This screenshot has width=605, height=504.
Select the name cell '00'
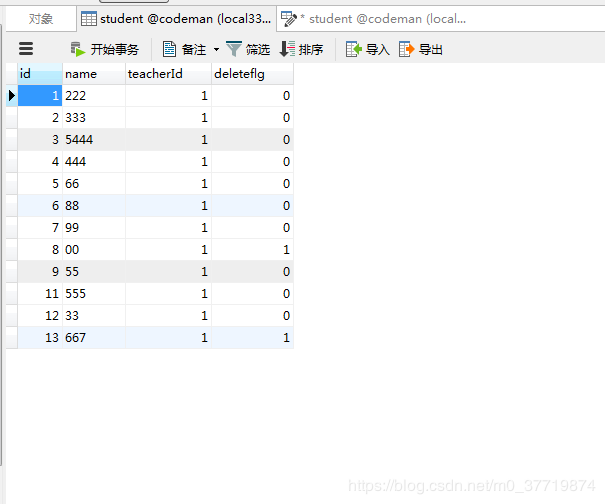tap(94, 249)
